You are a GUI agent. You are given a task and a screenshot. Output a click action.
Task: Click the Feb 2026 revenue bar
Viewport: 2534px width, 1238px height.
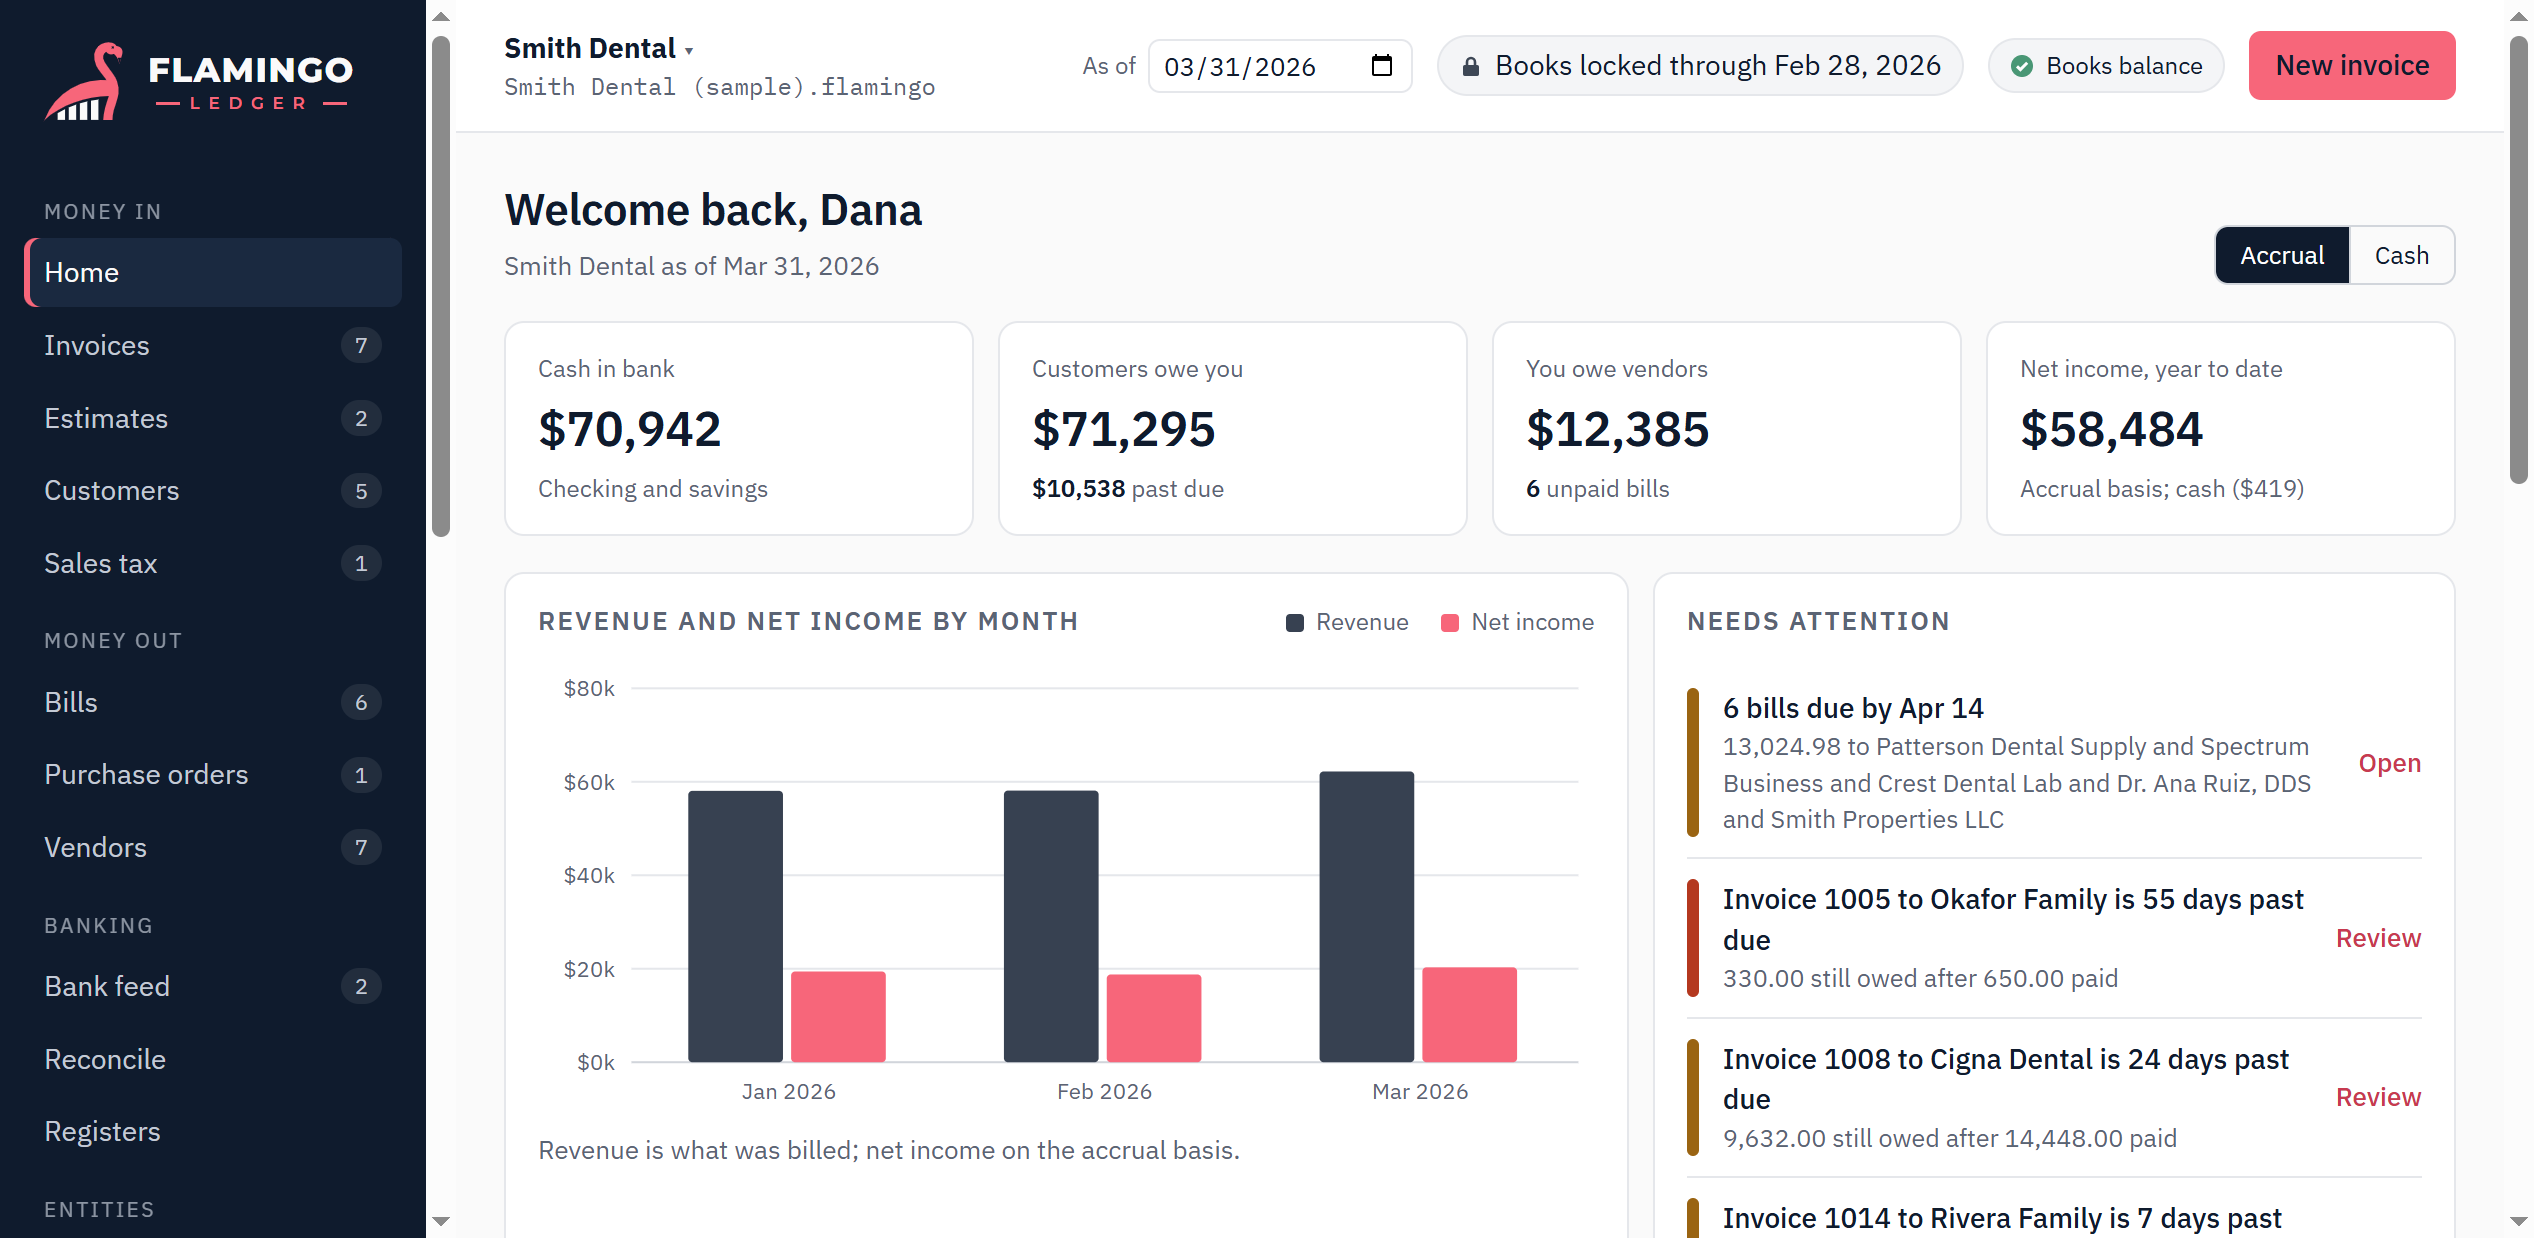tap(1050, 926)
